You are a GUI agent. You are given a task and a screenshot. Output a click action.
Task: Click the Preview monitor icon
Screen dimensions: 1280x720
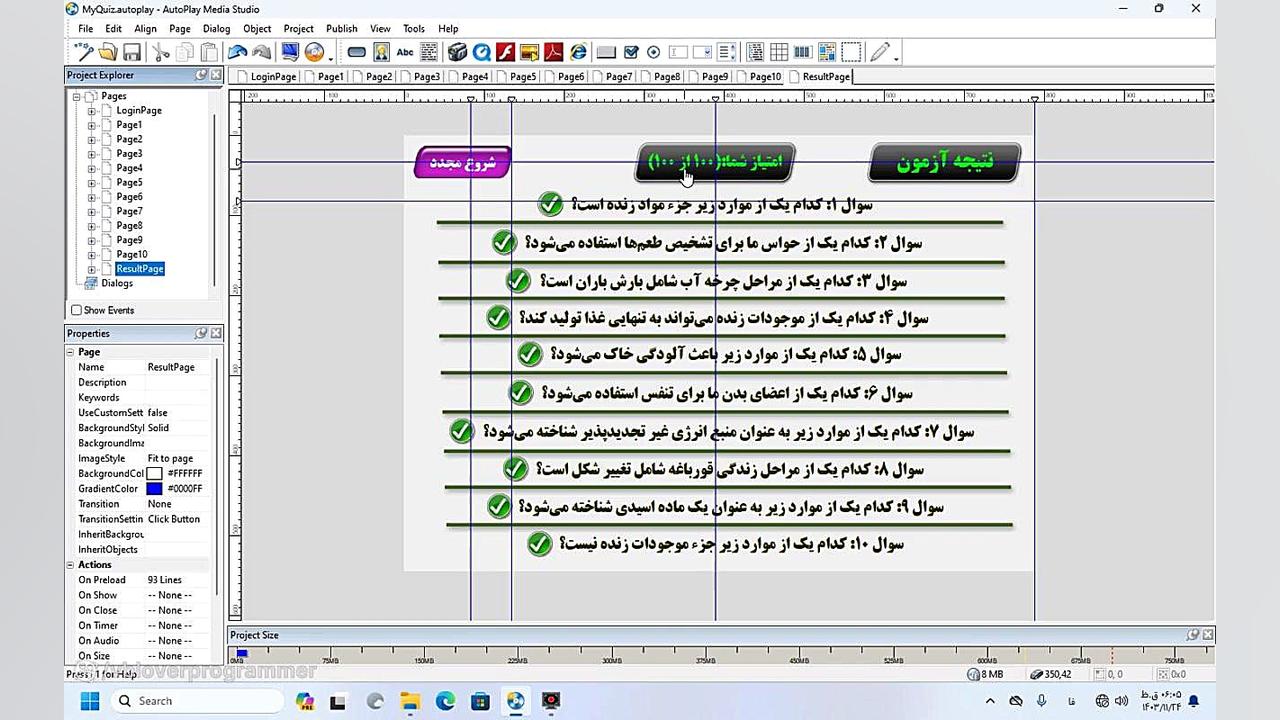pos(290,52)
